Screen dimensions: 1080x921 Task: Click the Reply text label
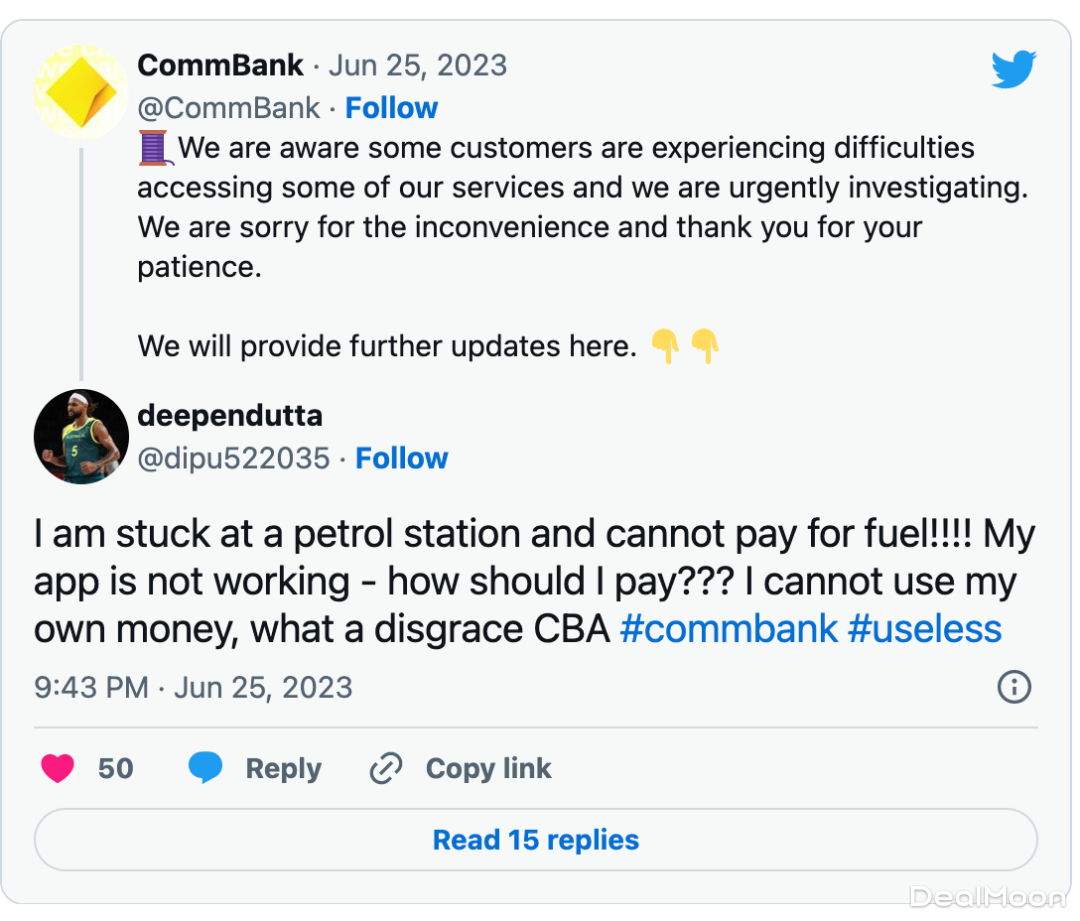(283, 768)
